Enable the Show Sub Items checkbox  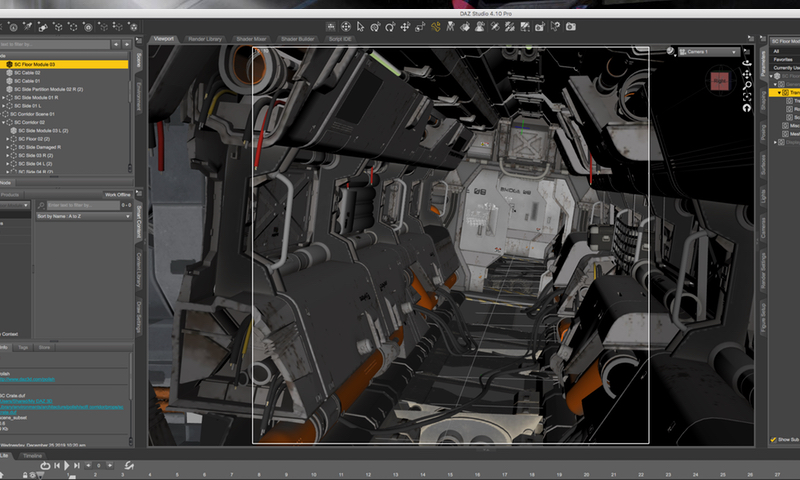(x=774, y=439)
